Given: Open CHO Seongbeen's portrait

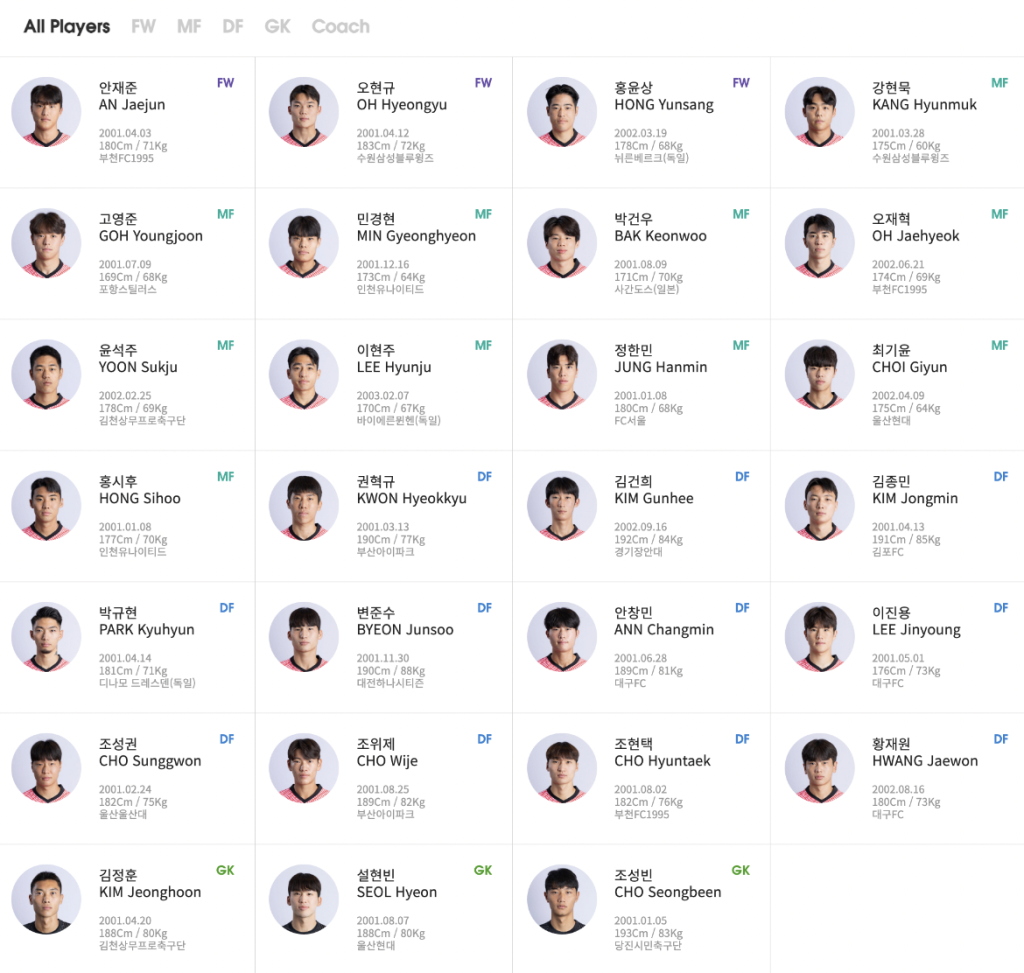Looking at the screenshot, I should [562, 900].
